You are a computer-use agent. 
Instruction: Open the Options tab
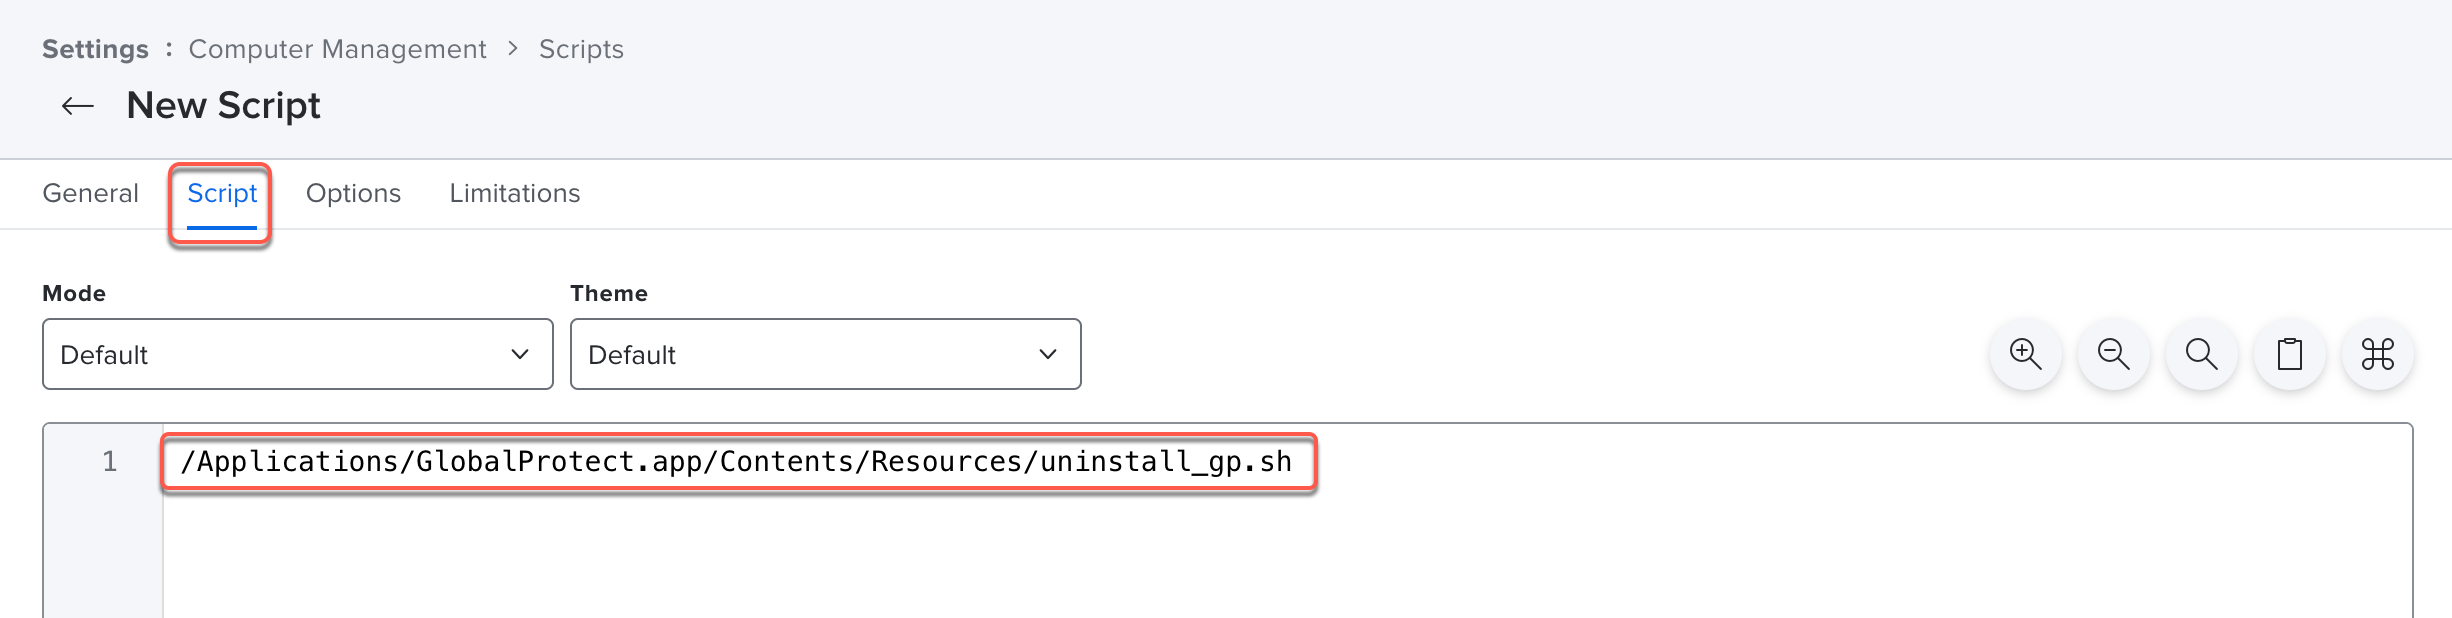coord(353,193)
